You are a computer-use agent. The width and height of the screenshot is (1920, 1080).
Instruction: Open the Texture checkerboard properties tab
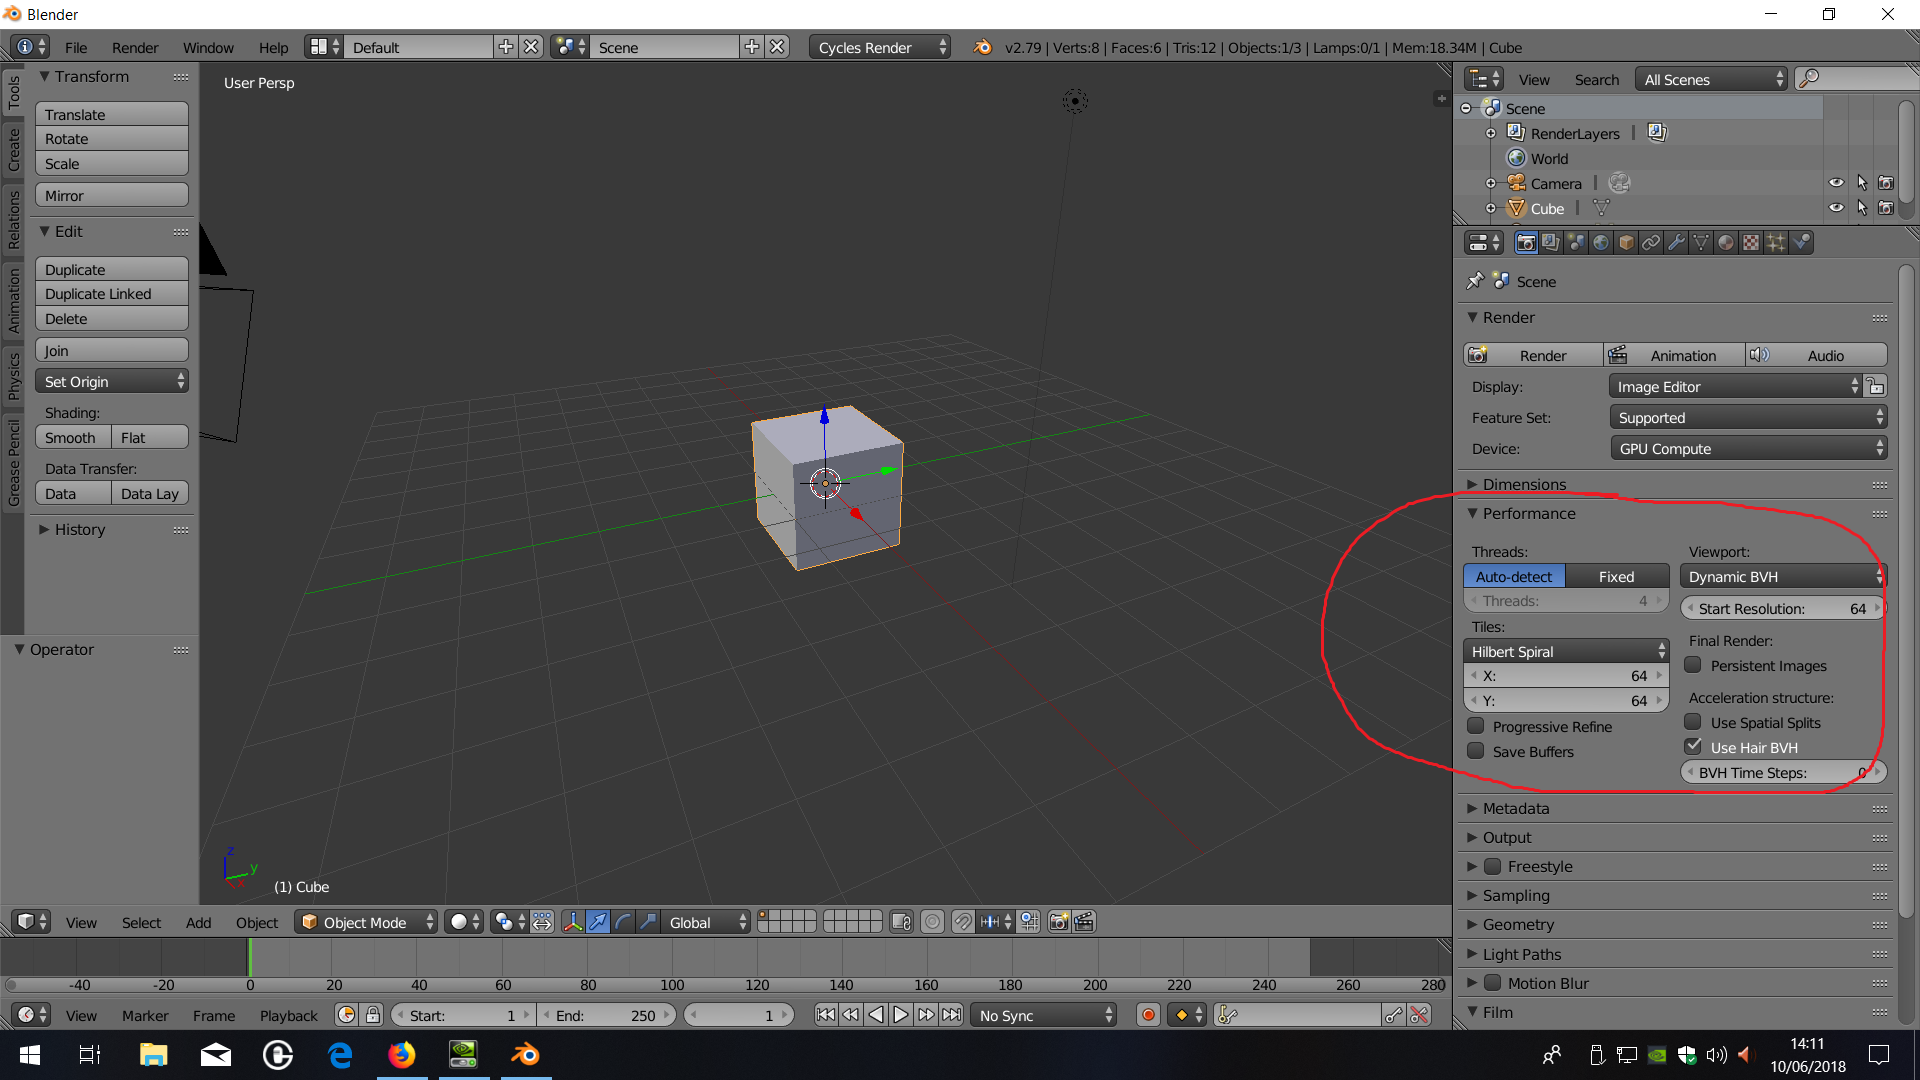coord(1751,243)
